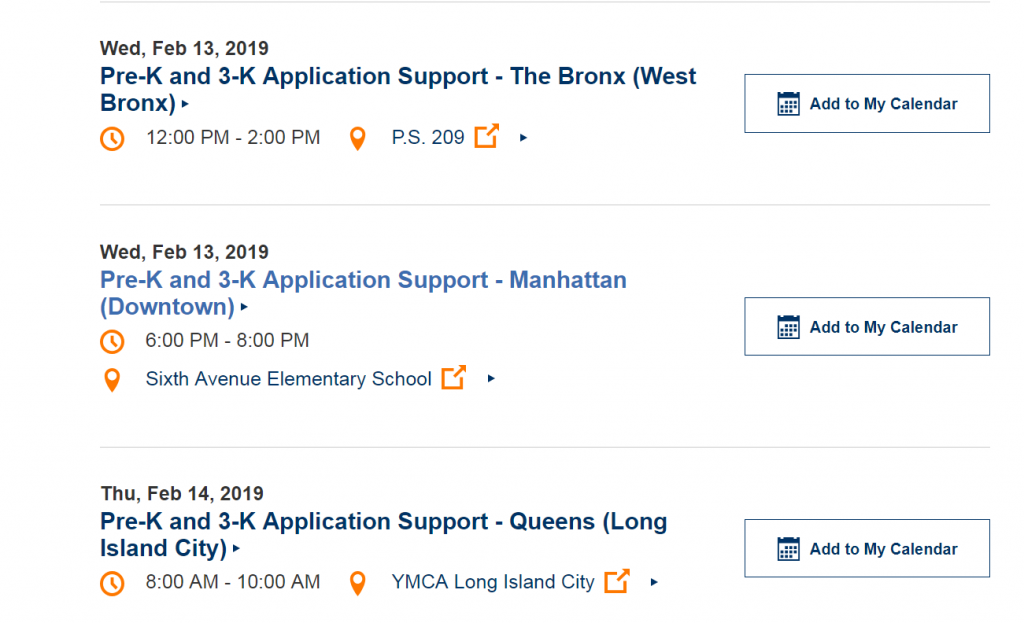Click the clock icon beside 6:00 PM - 8:00 PM
Screen dimensions: 1024x623
pos(112,341)
